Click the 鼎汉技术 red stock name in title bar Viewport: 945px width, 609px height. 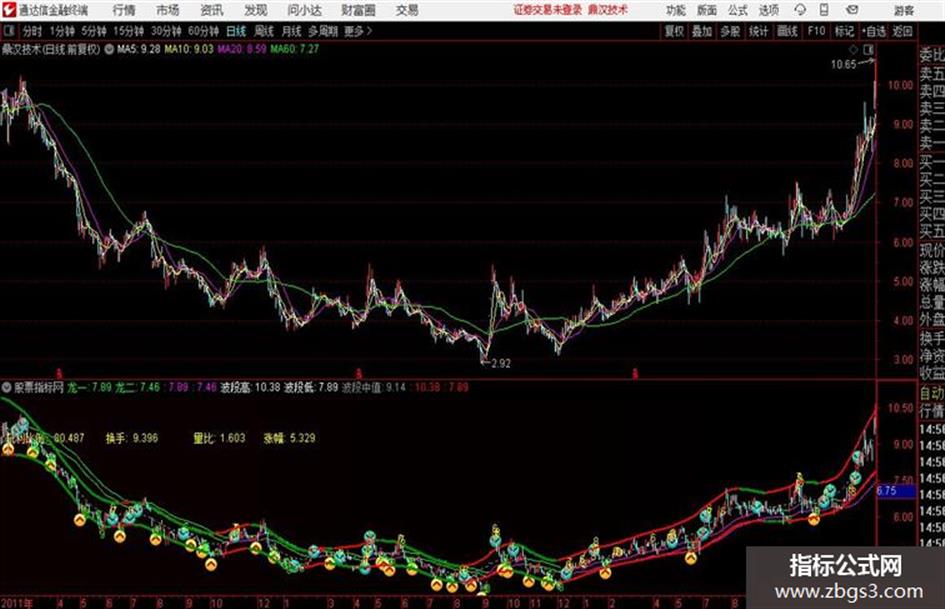(x=608, y=10)
